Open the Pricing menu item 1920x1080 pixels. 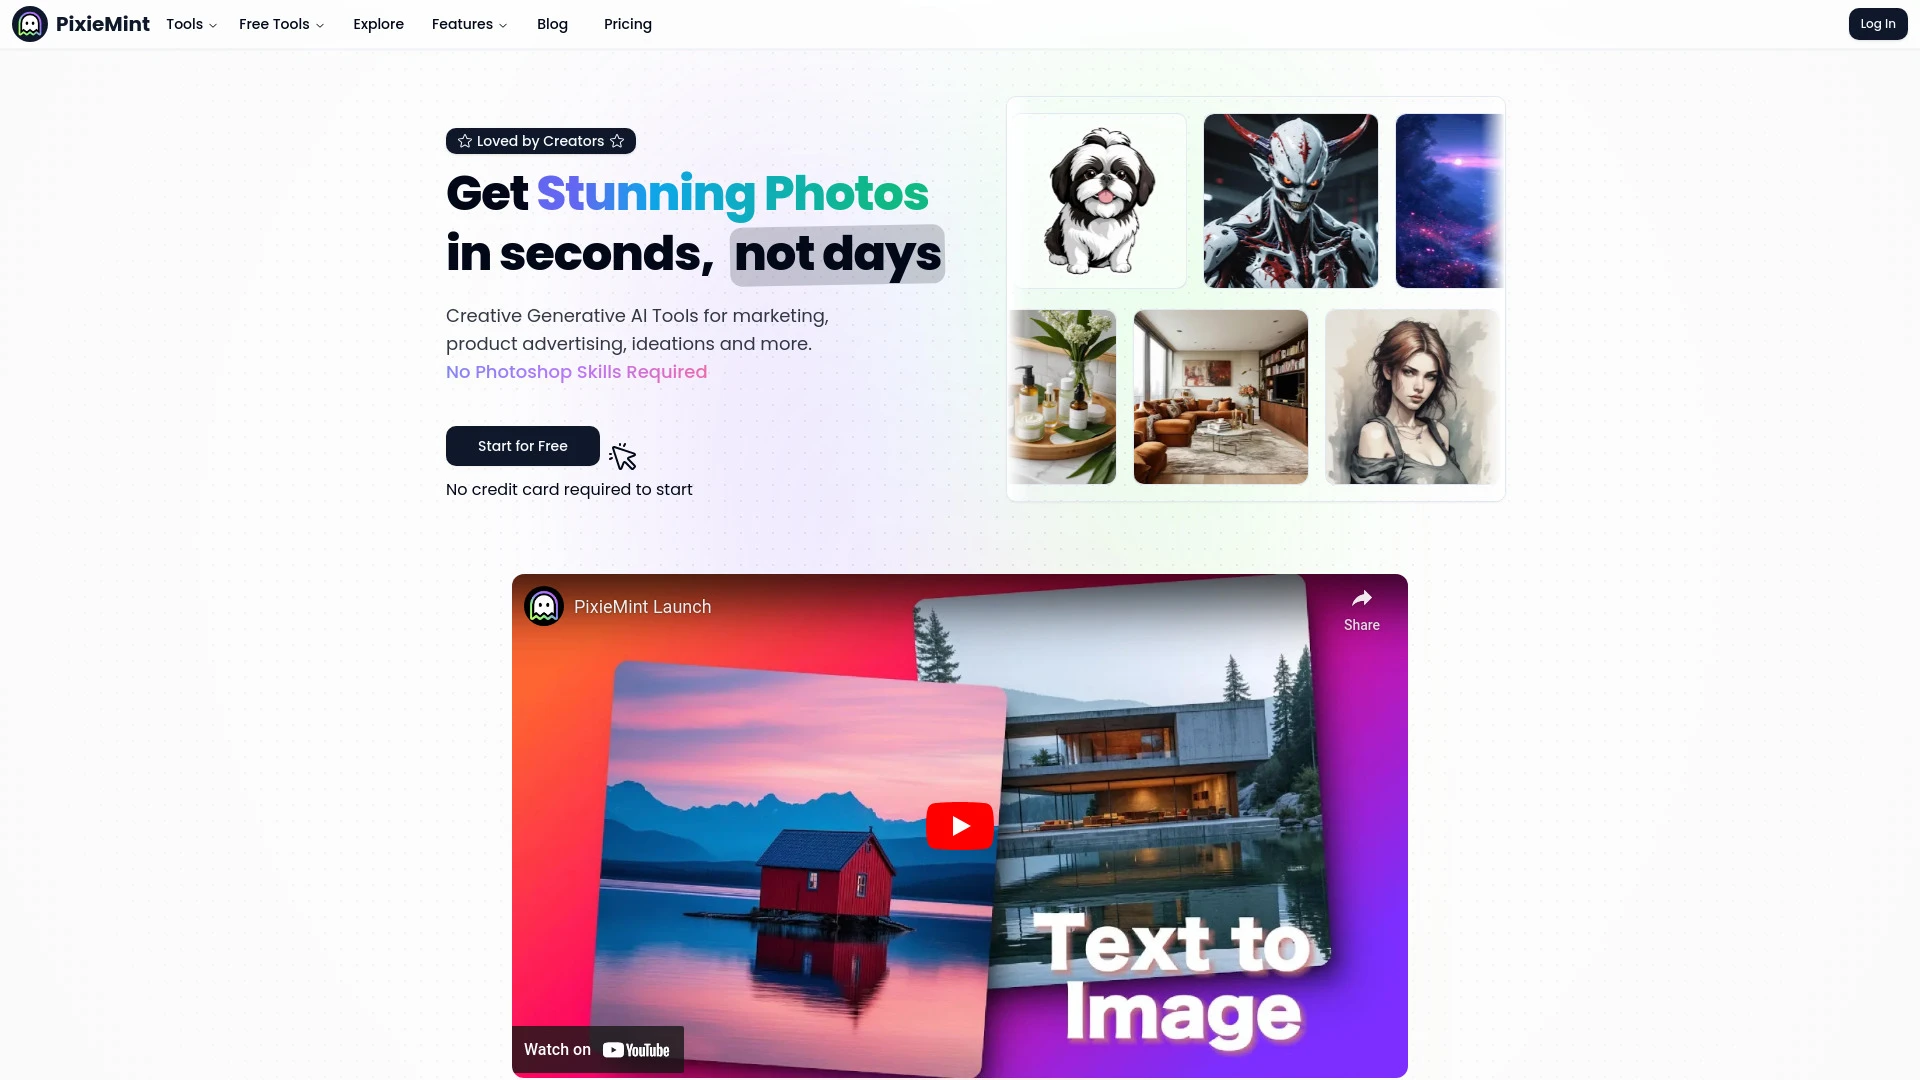tap(628, 24)
